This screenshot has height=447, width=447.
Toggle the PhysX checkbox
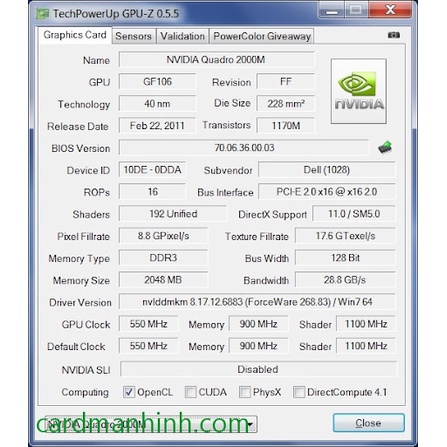point(245,392)
